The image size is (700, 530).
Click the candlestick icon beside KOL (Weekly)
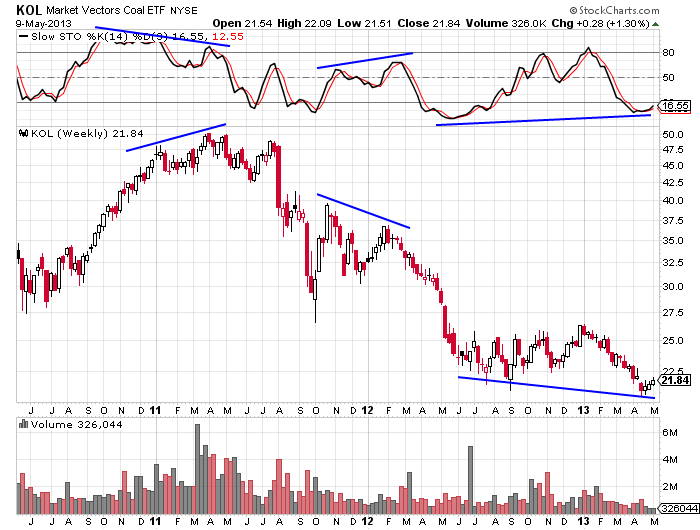coord(24,133)
